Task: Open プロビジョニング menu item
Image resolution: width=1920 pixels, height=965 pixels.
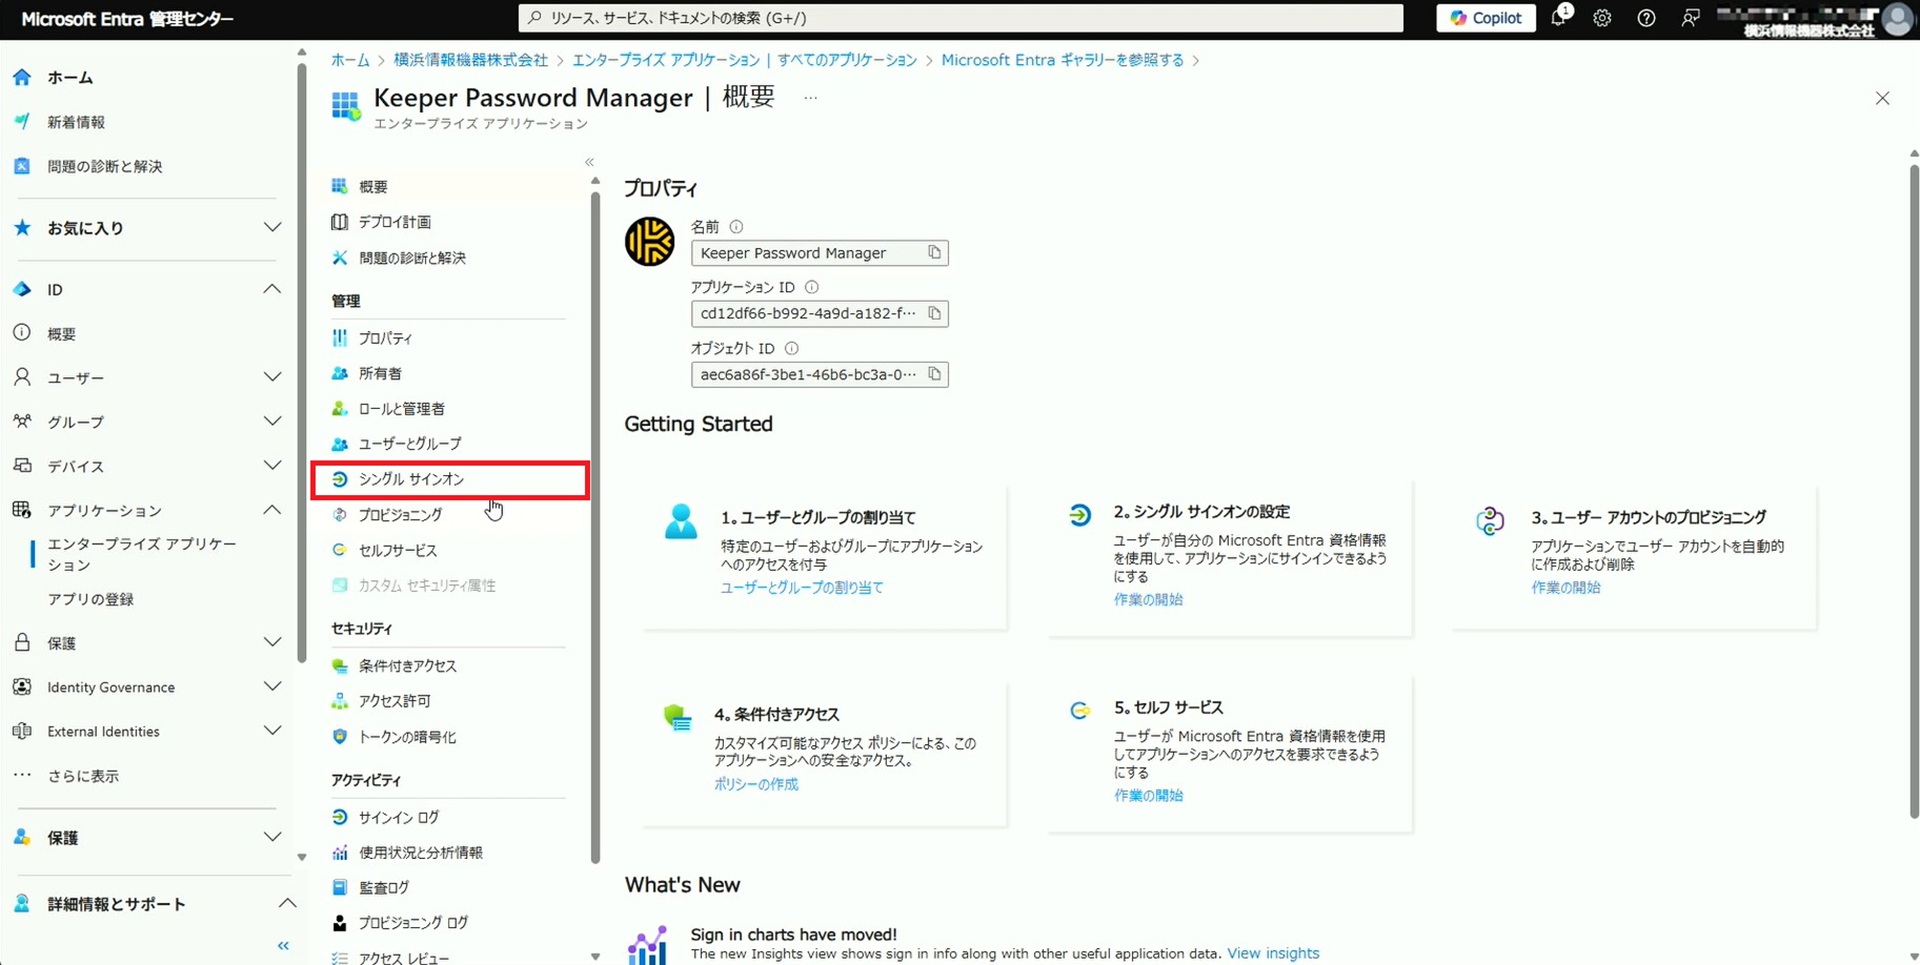Action: (x=400, y=515)
